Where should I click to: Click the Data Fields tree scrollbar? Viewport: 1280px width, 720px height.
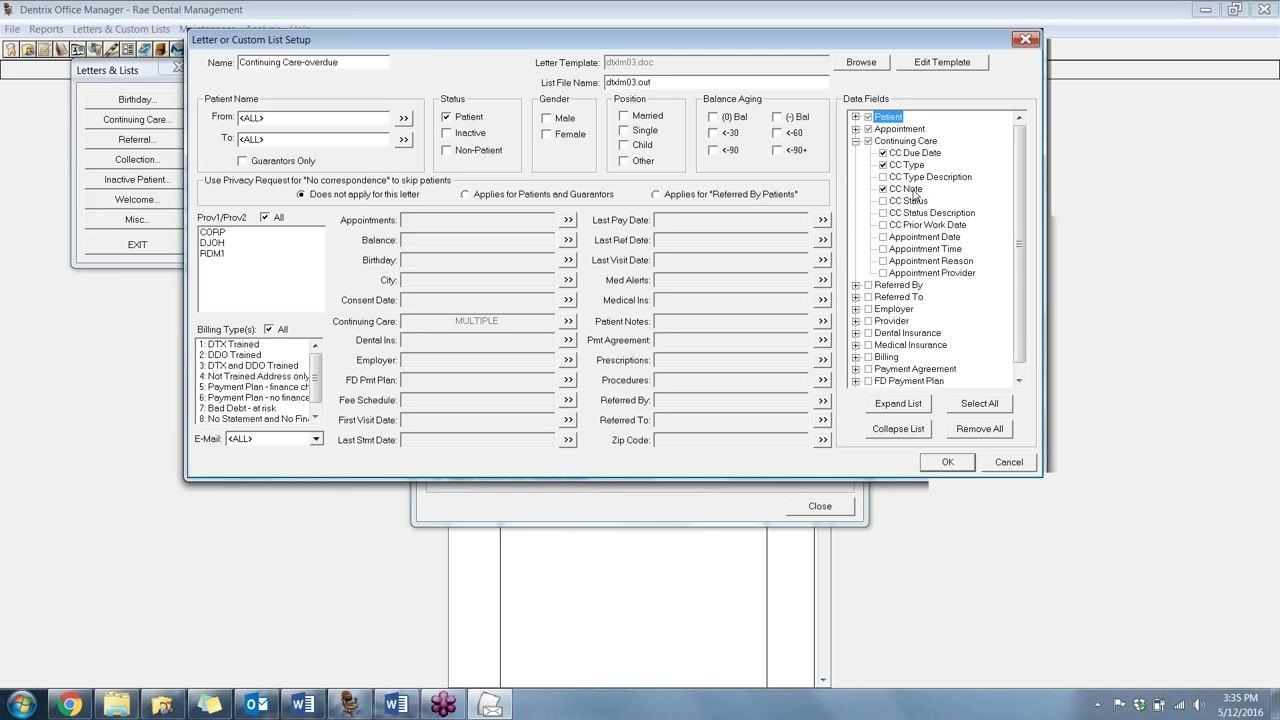1019,249
